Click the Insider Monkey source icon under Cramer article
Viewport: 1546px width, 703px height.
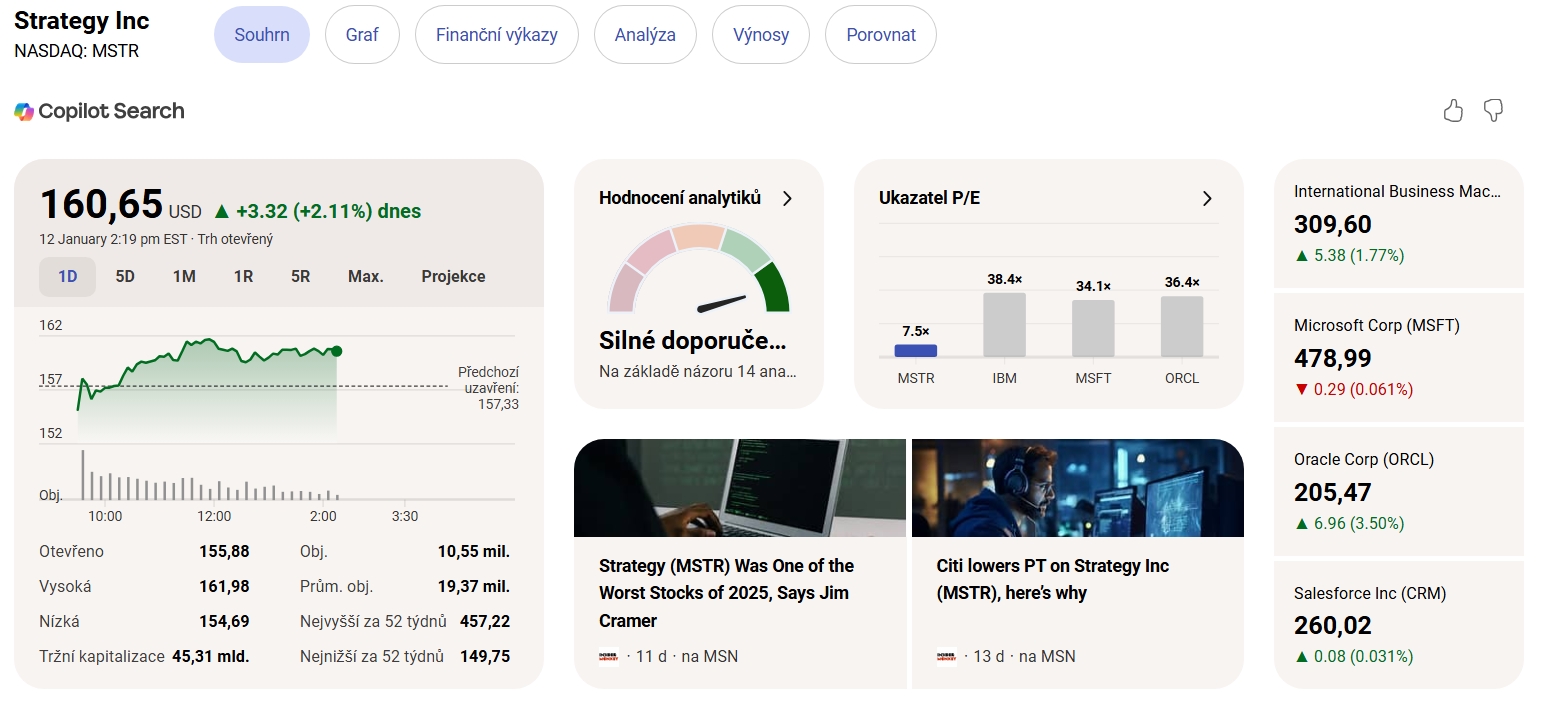click(608, 657)
